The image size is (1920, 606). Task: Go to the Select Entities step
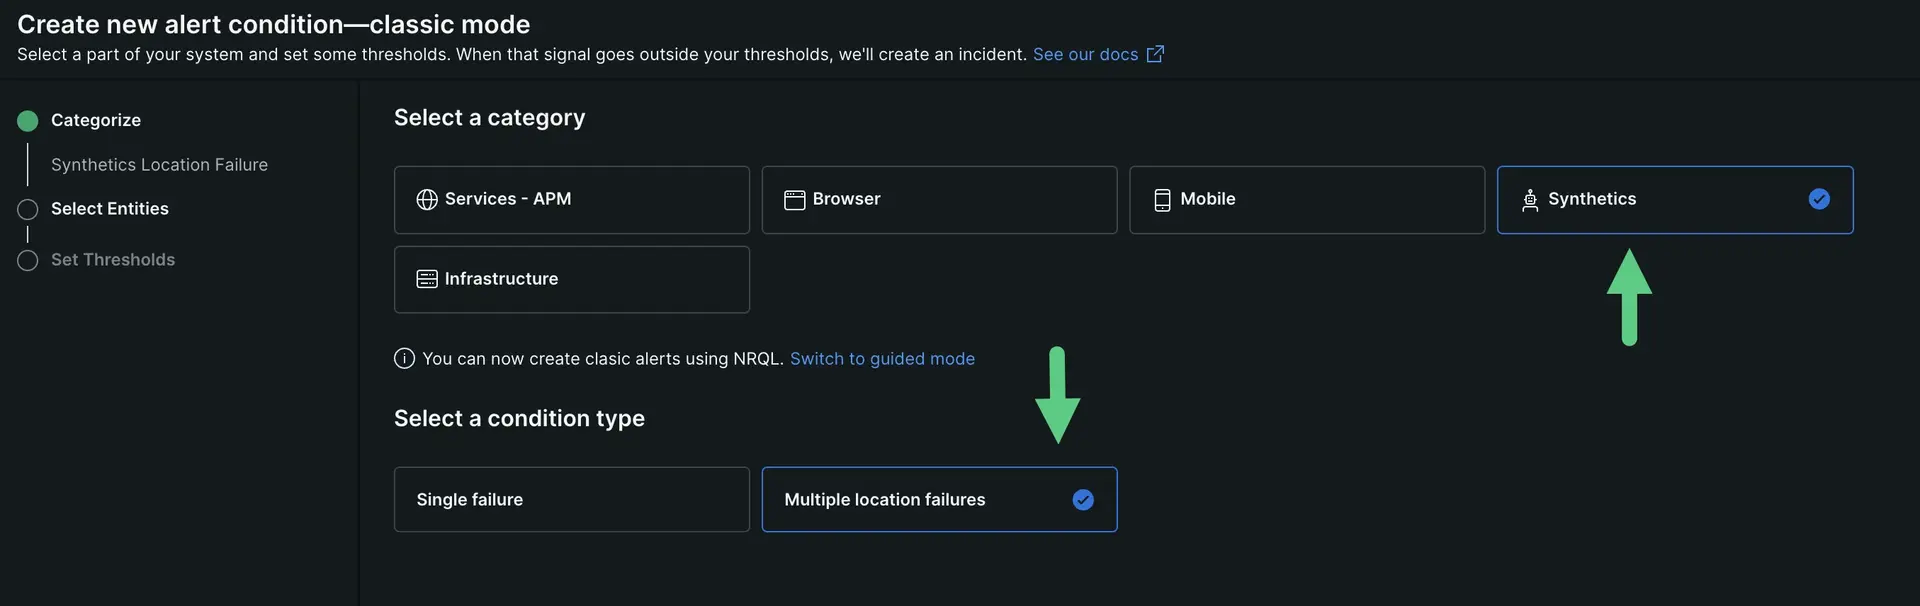110,209
